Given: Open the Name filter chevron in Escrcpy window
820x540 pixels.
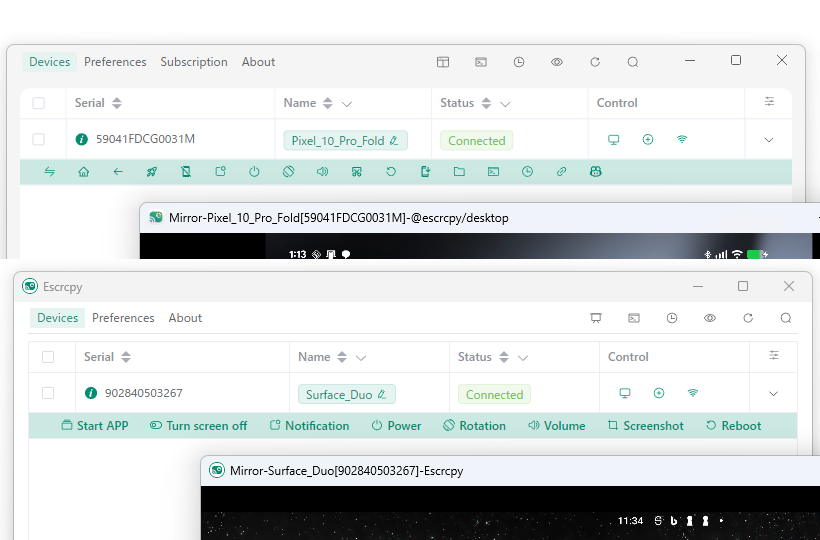Looking at the screenshot, I should tap(361, 358).
